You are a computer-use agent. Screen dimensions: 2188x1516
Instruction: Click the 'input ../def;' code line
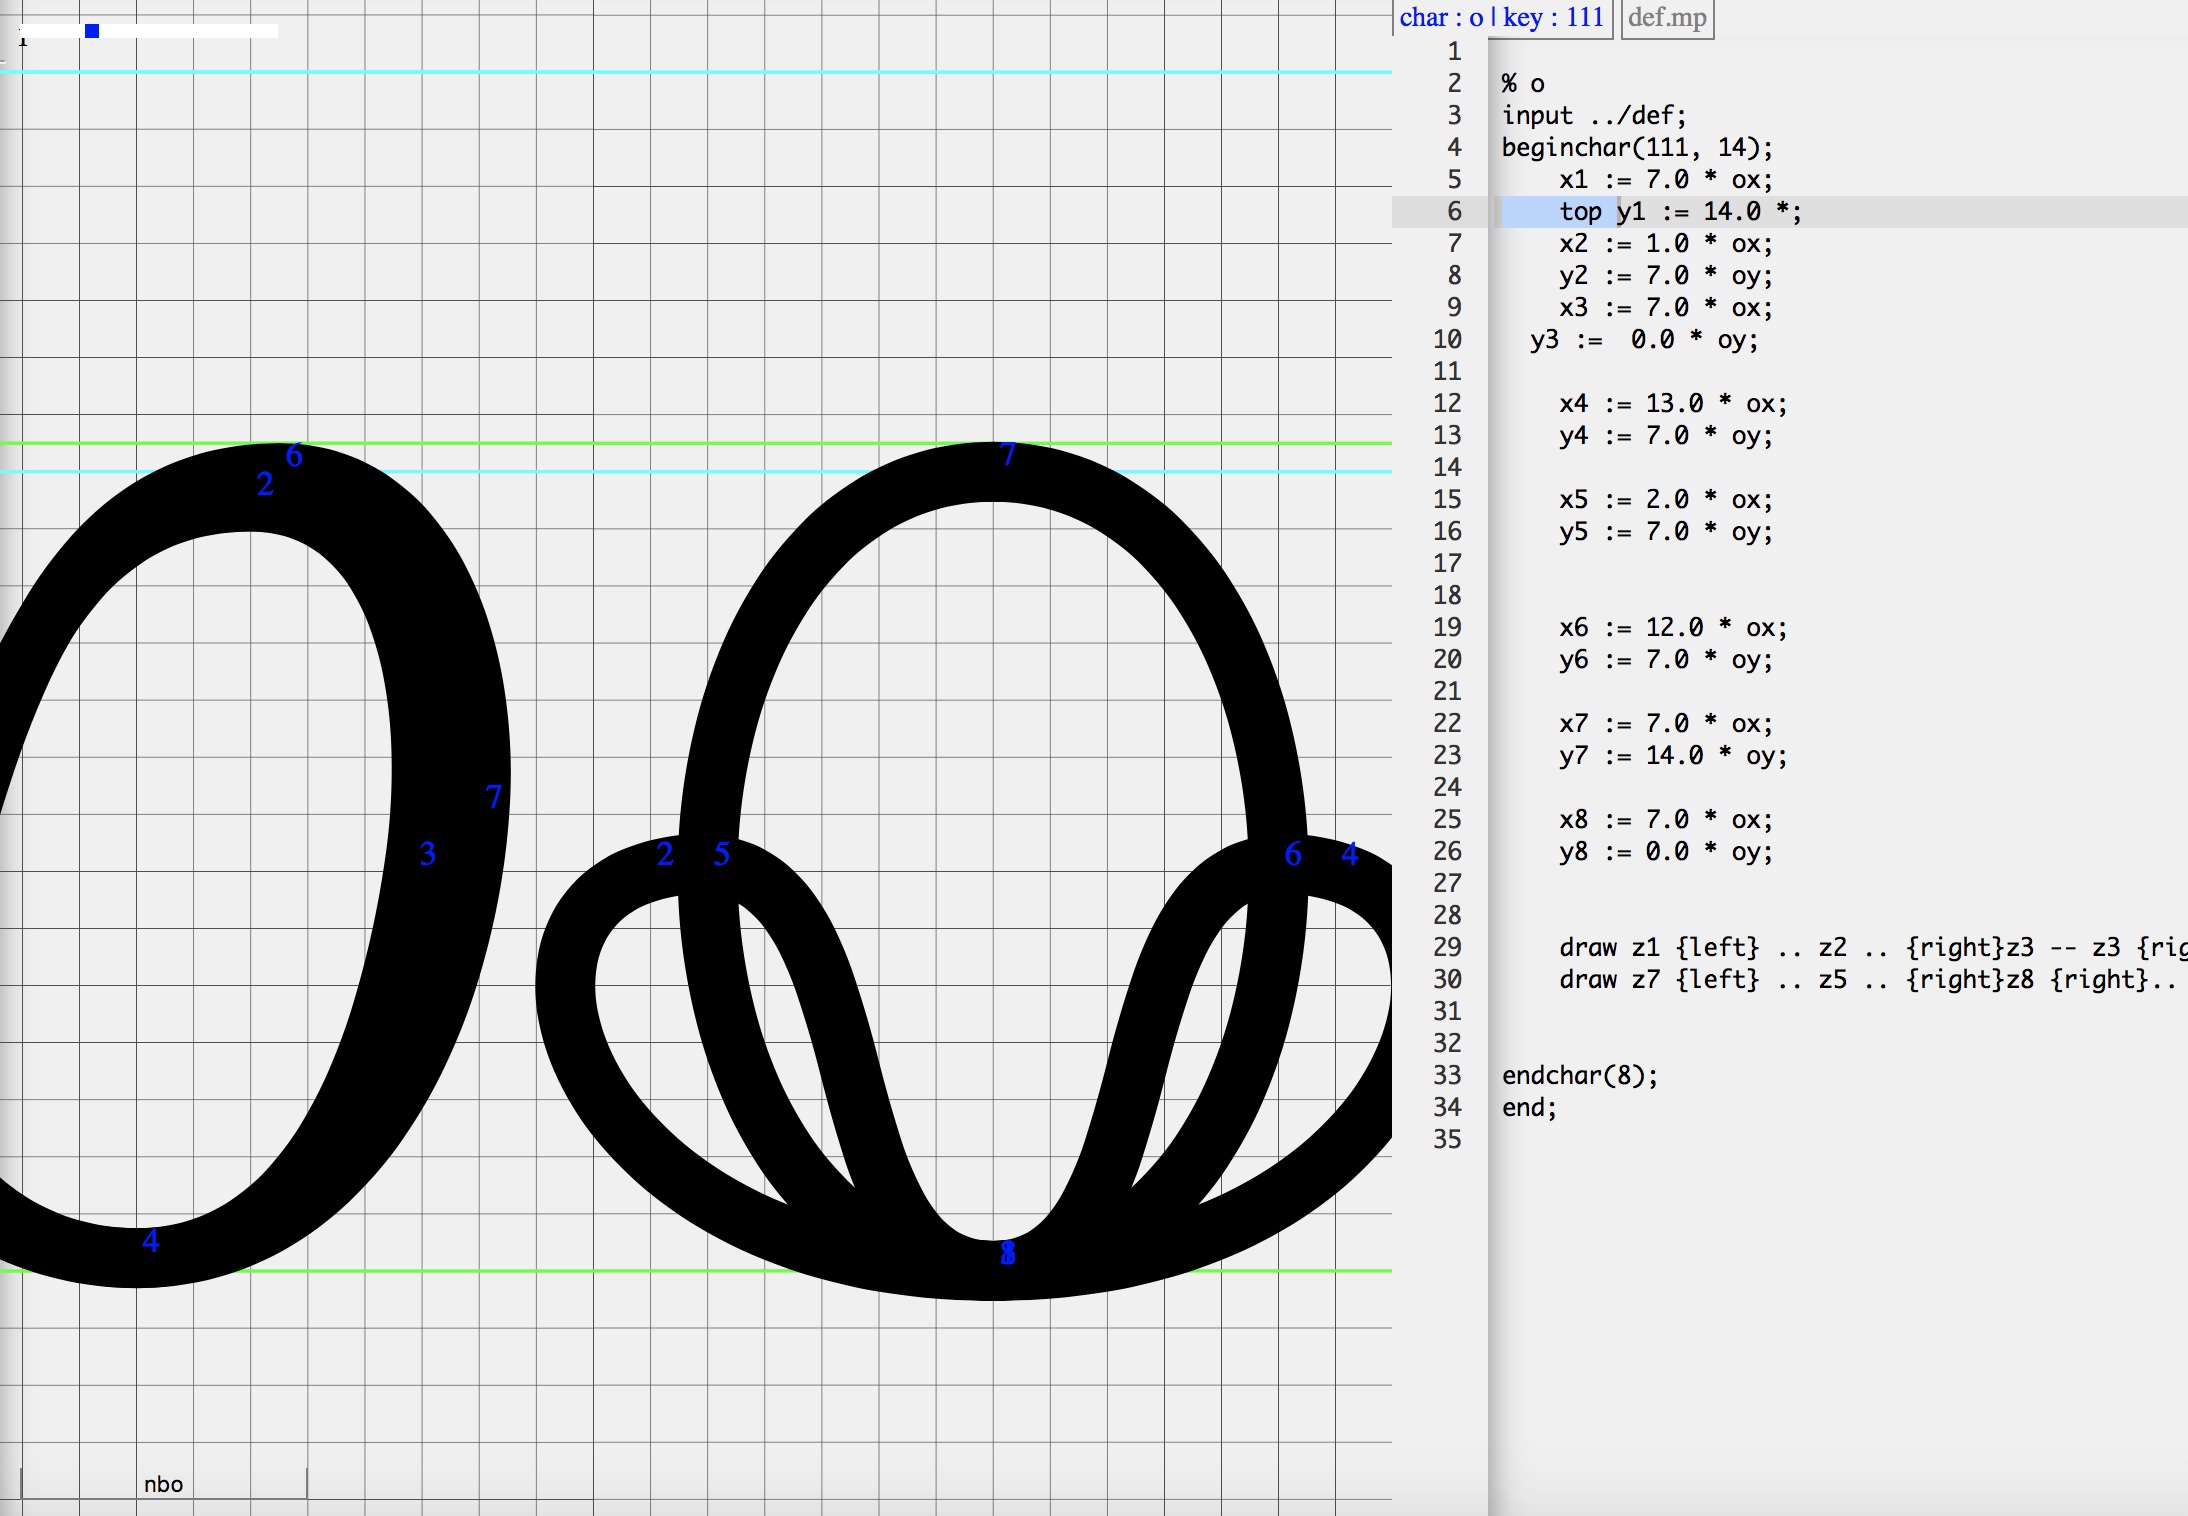tap(1593, 115)
